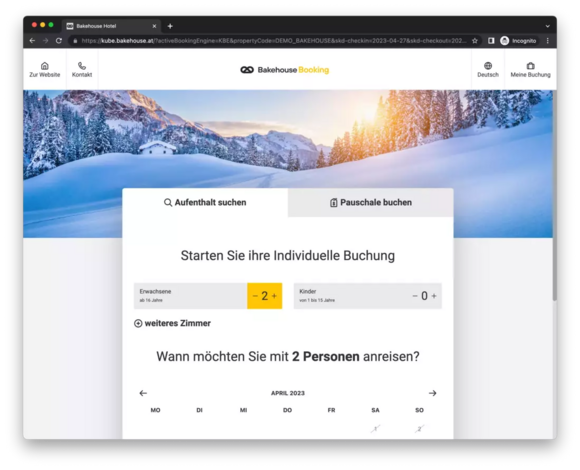Decrease the Kinder count with minus

point(415,296)
